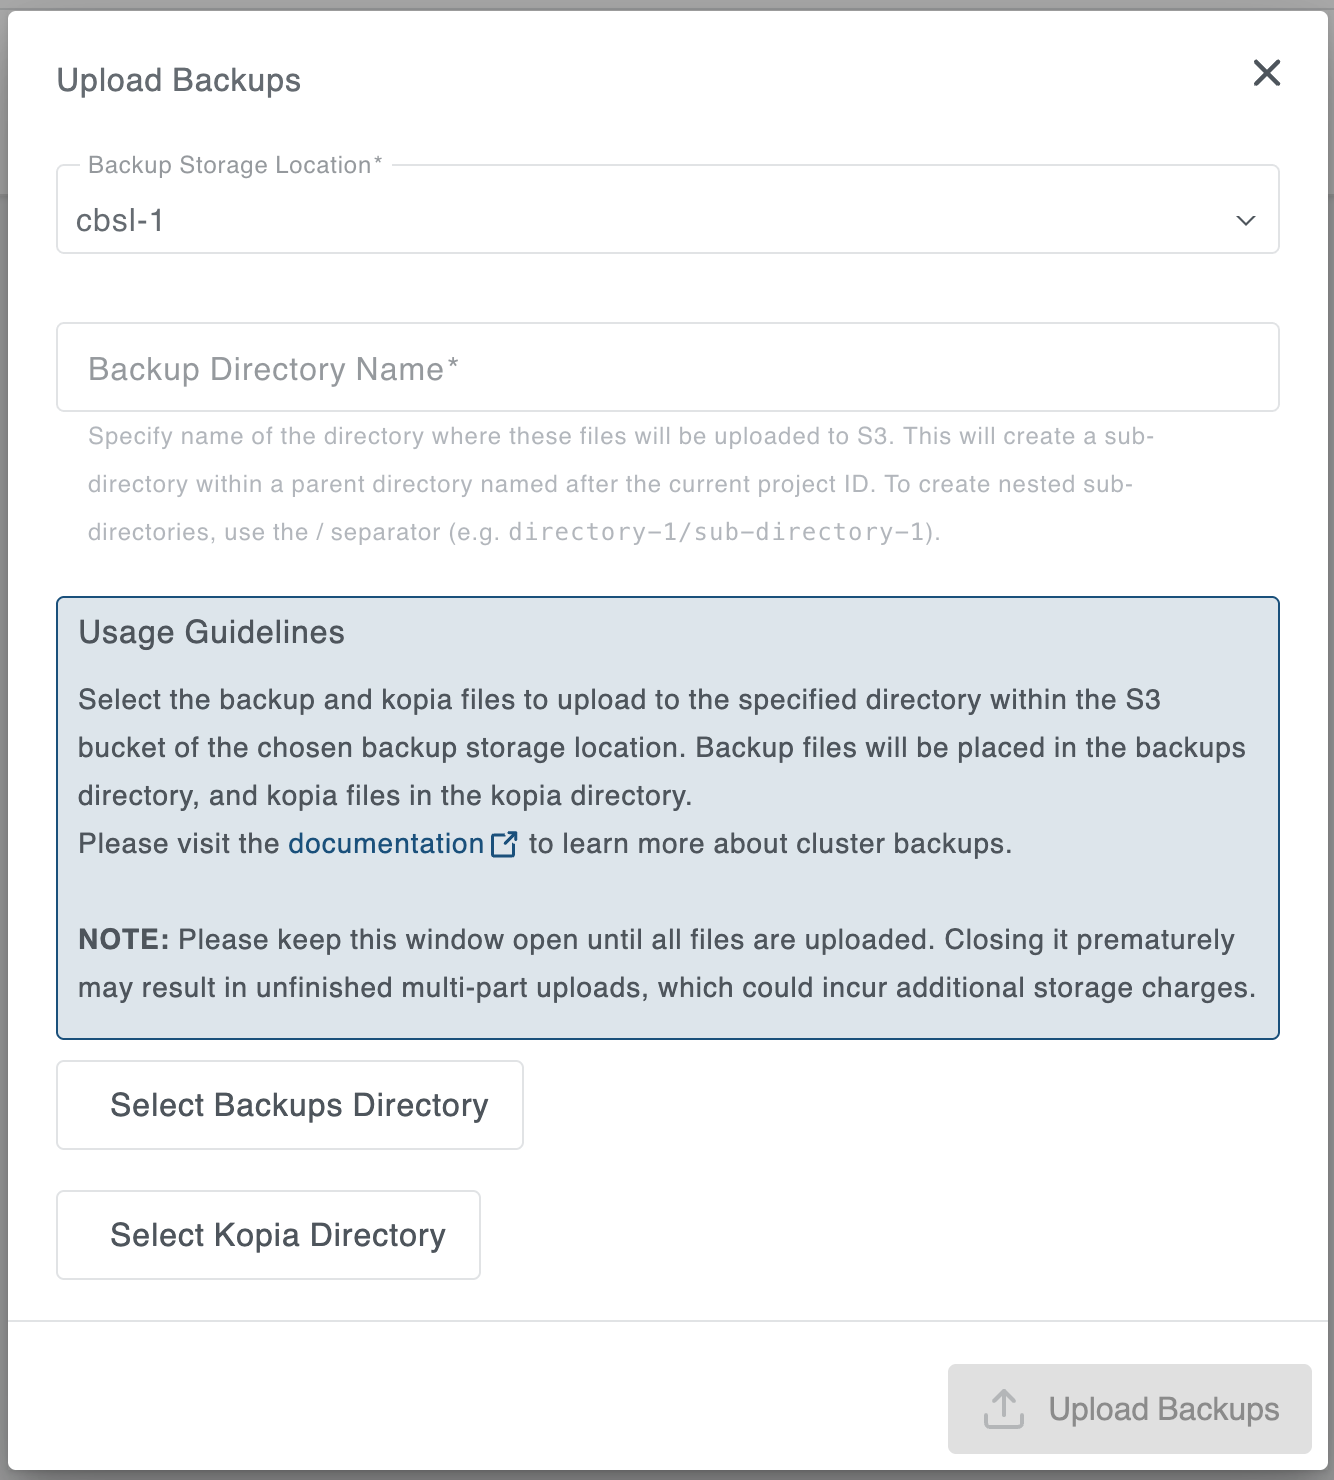Click the Backup Directory Name input field
The height and width of the screenshot is (1480, 1334).
tap(667, 367)
